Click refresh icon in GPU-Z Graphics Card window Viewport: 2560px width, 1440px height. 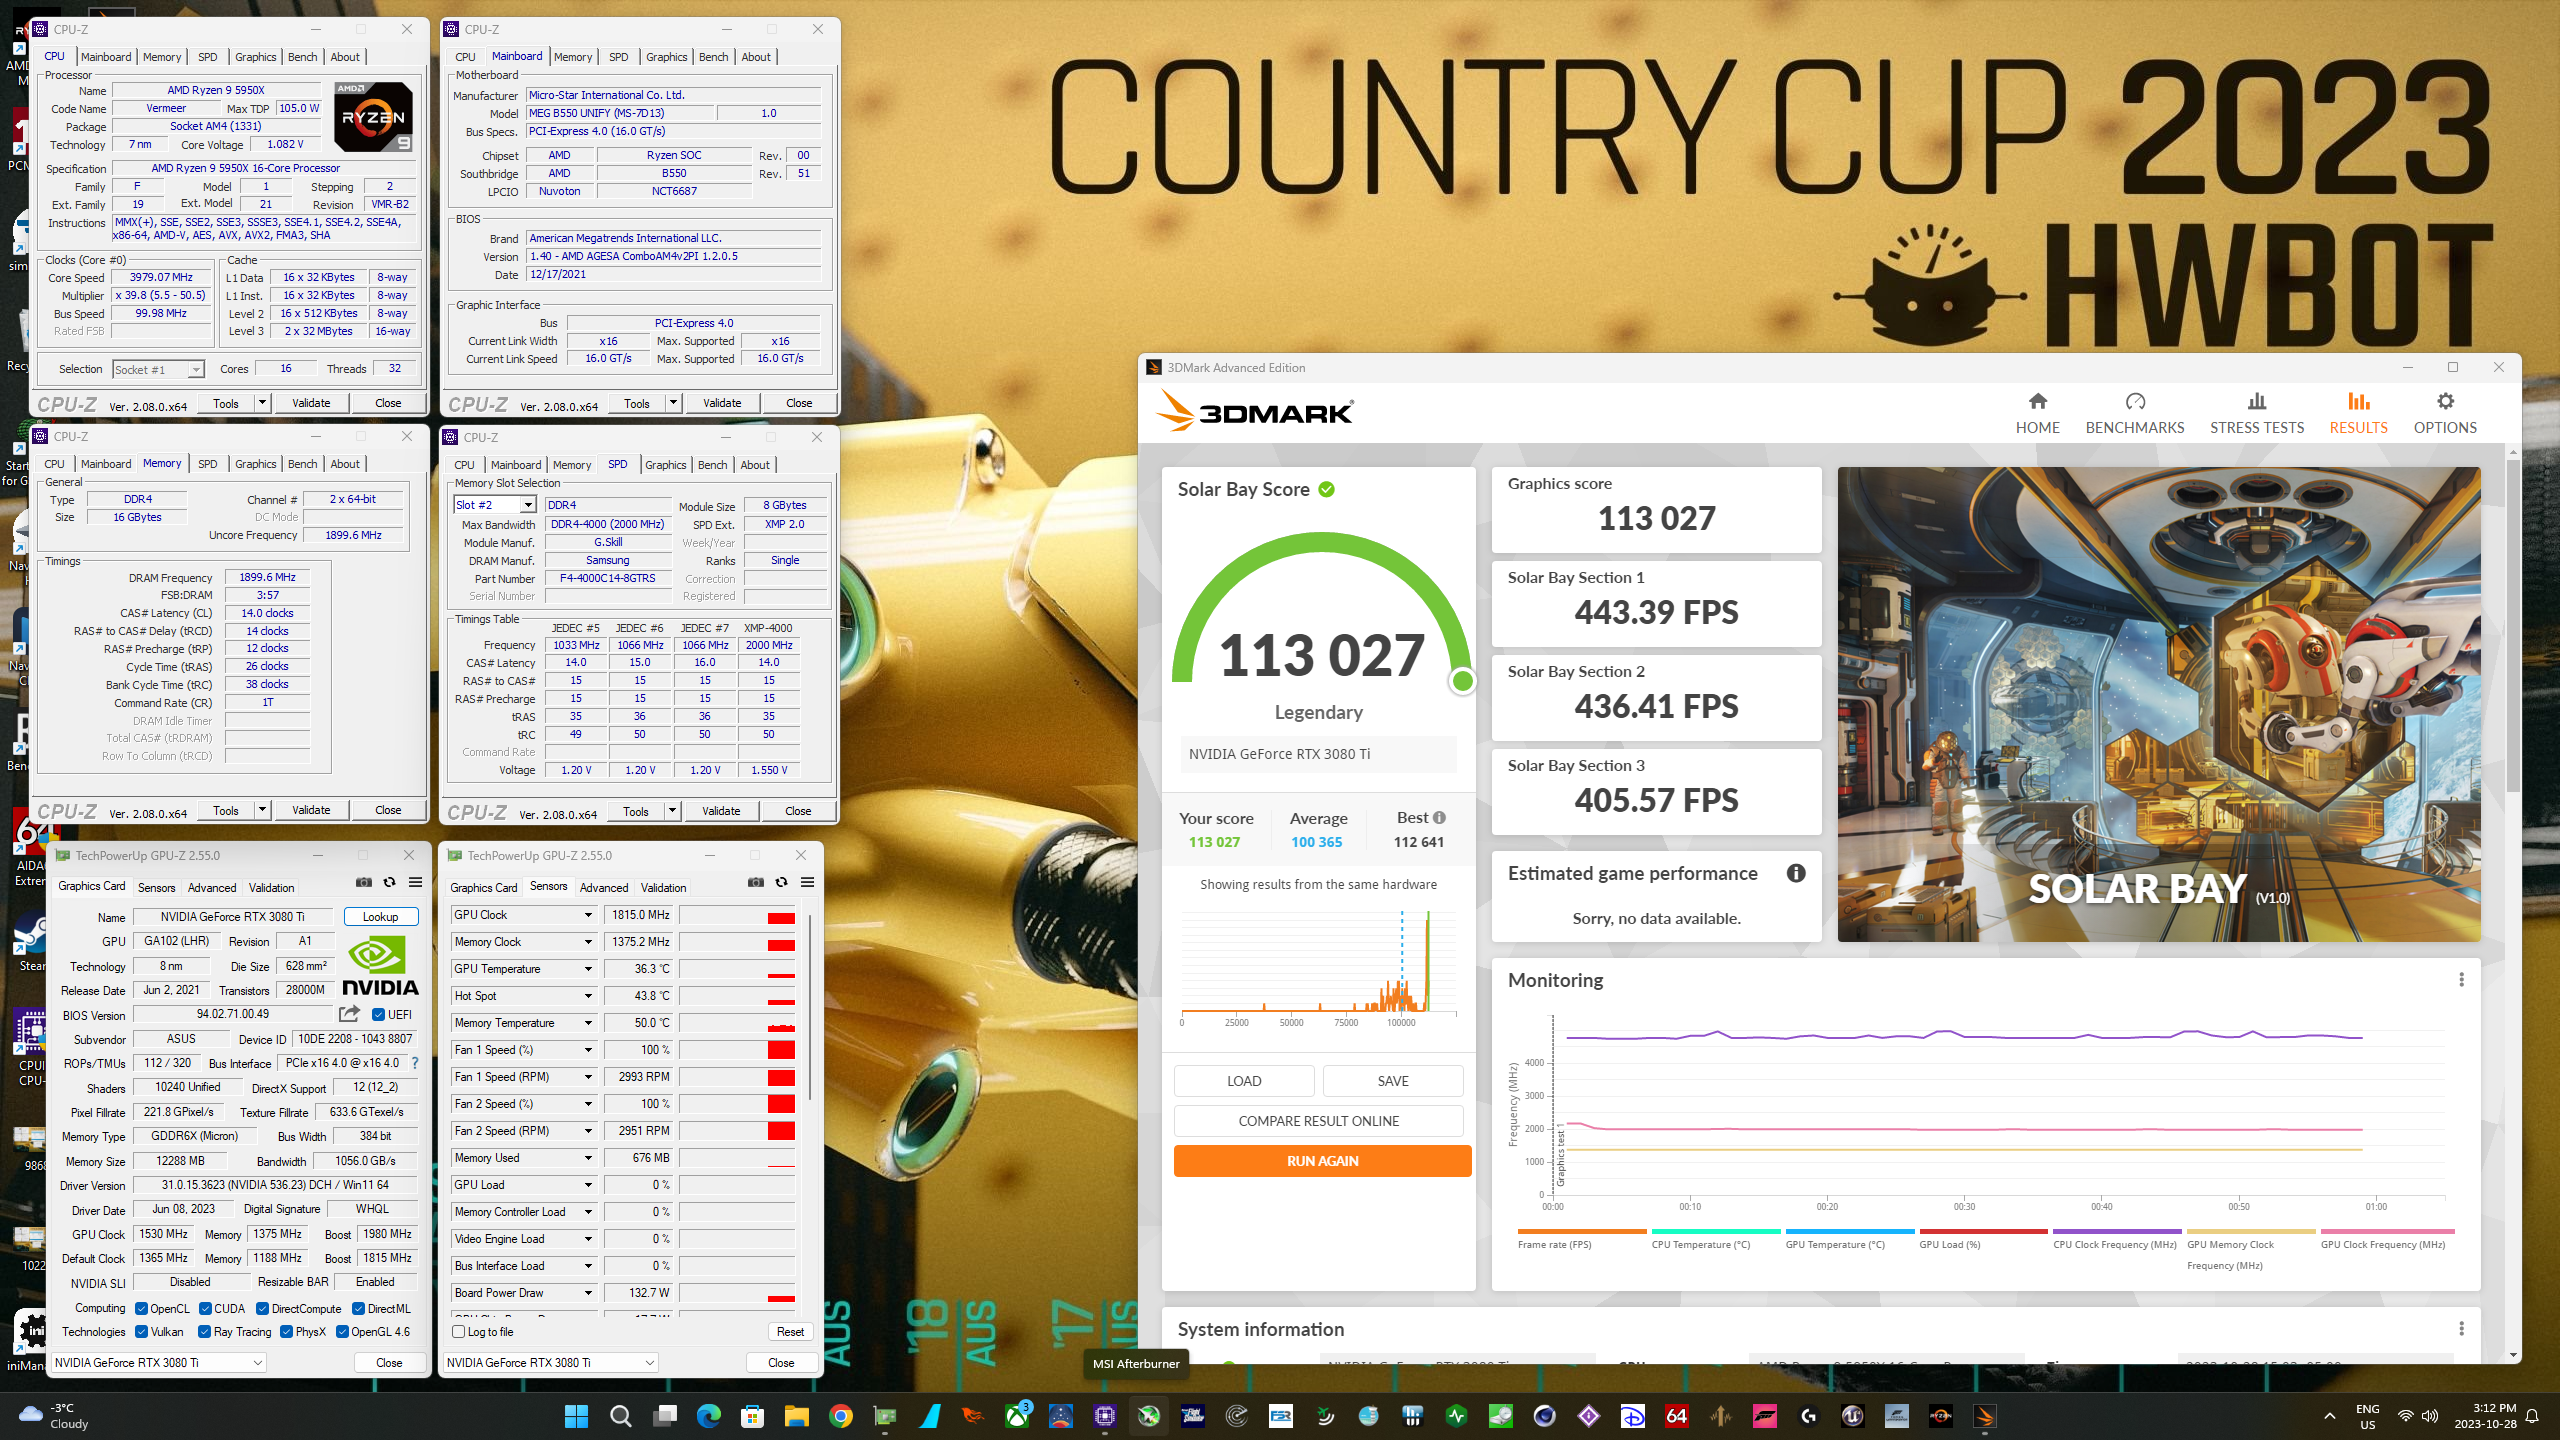[389, 882]
